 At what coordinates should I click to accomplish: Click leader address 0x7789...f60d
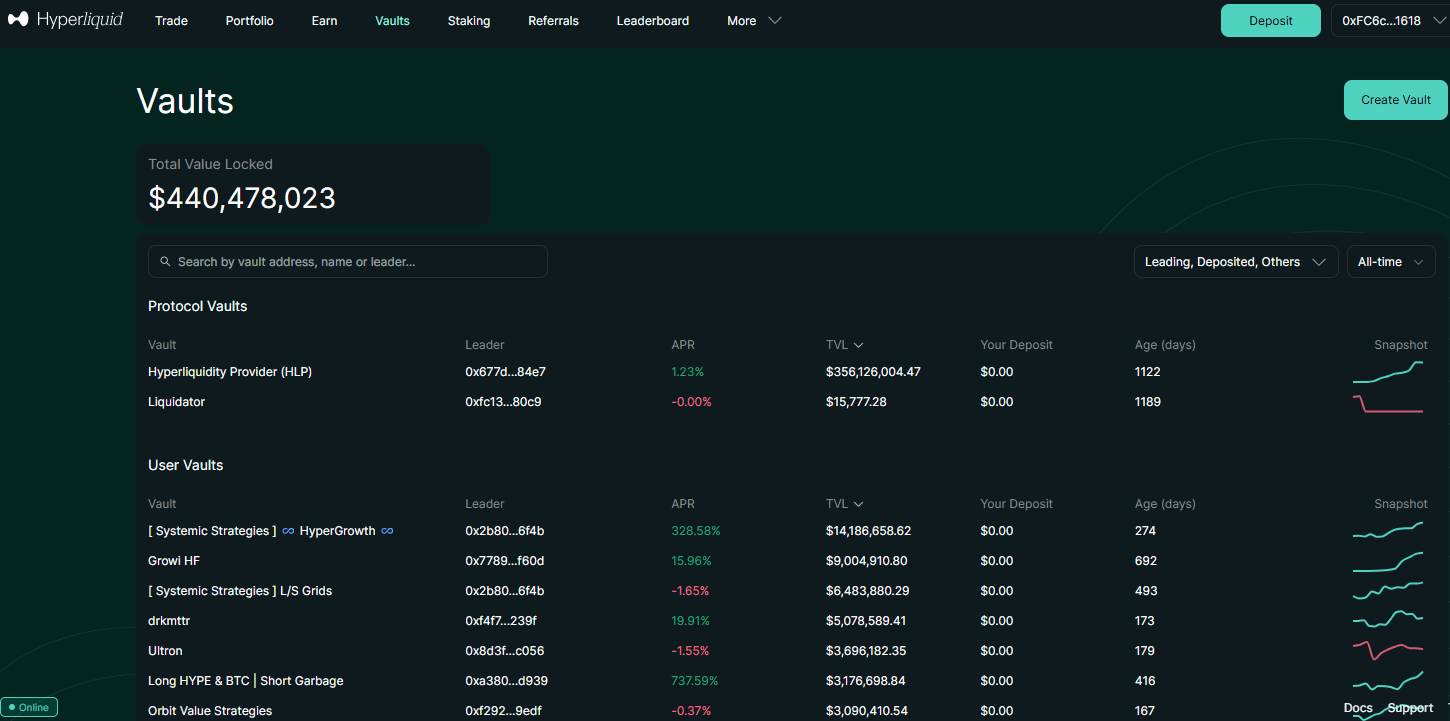tap(504, 561)
